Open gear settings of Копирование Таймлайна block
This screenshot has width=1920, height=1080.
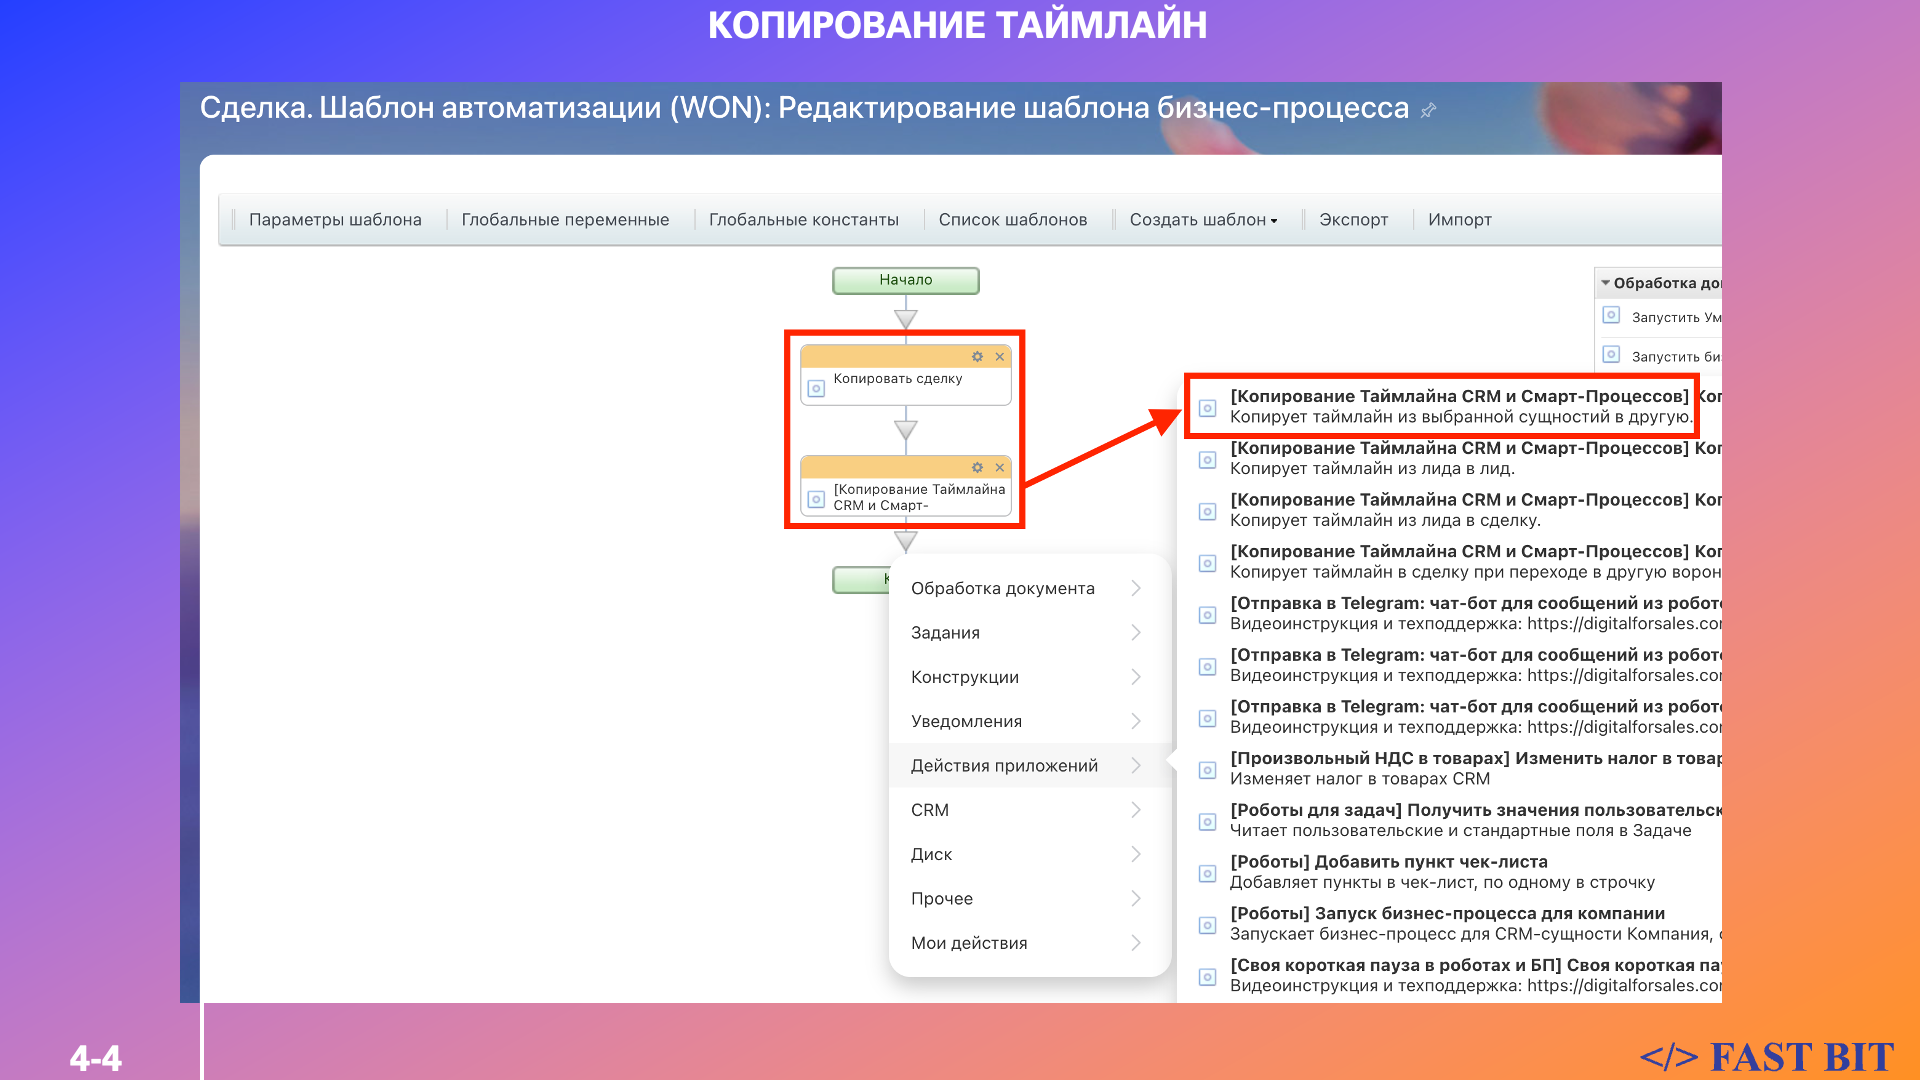click(x=977, y=468)
